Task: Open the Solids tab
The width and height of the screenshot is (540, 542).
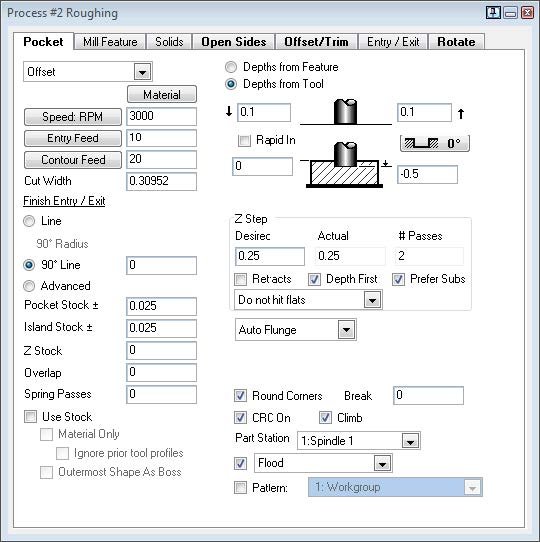Action: [169, 42]
